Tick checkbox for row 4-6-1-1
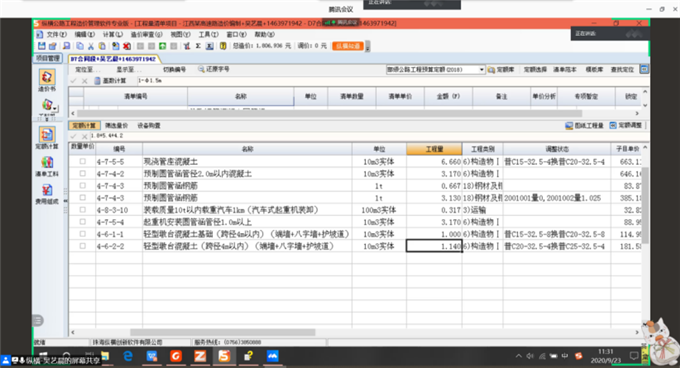680x368 pixels. click(x=82, y=234)
